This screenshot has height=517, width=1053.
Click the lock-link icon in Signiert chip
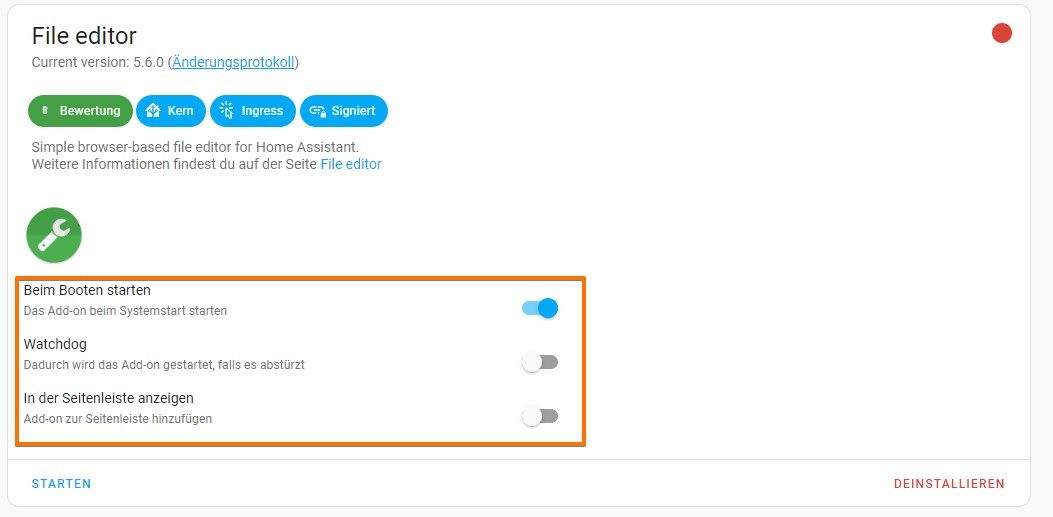pyautogui.click(x=318, y=111)
